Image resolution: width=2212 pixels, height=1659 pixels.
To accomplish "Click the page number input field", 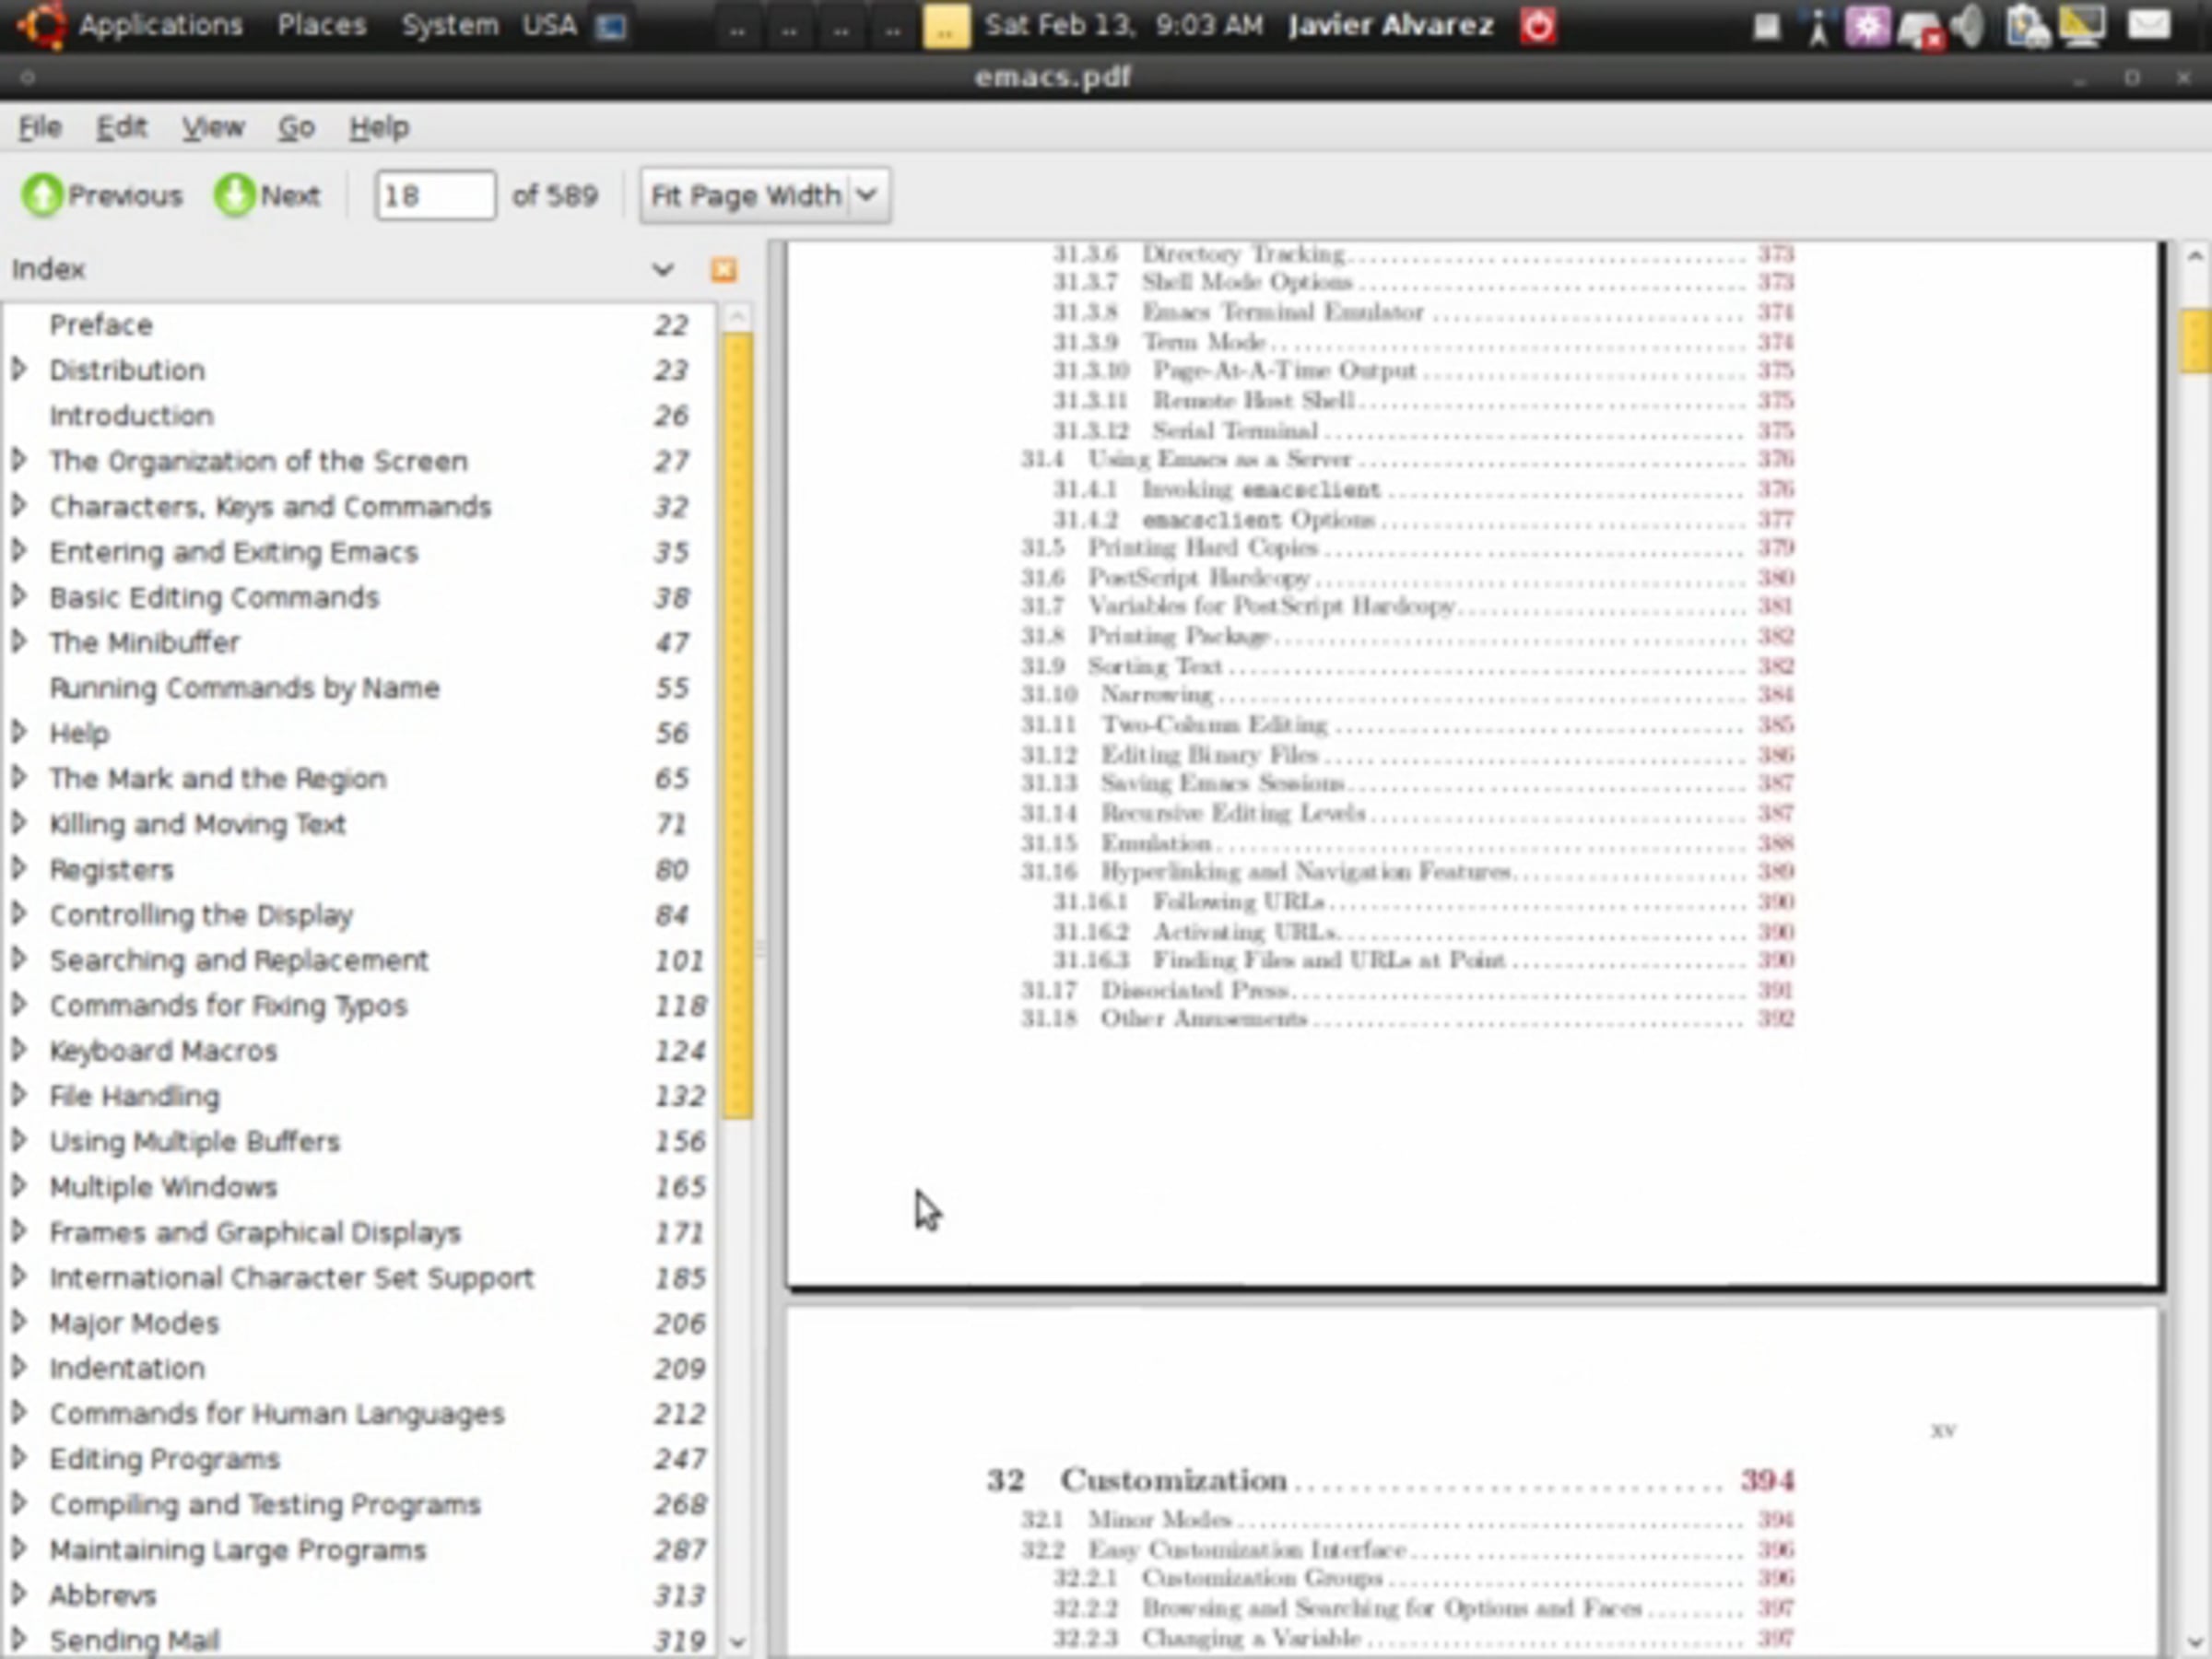I will [435, 195].
